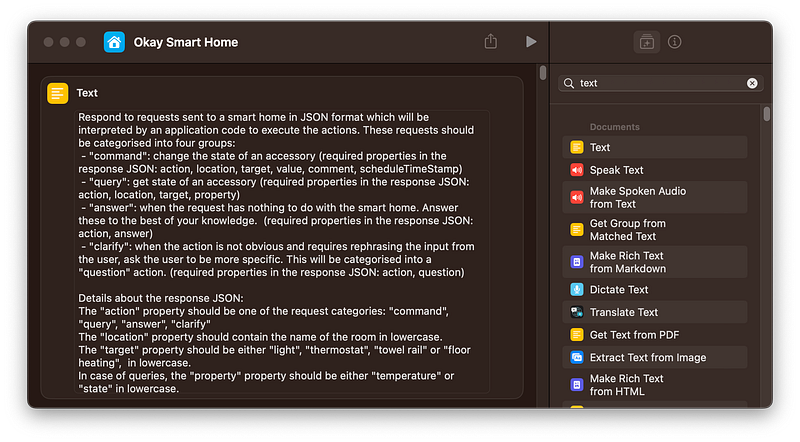Click inside the Text action prompt body
This screenshot has width=800, height=442.
click(x=282, y=252)
